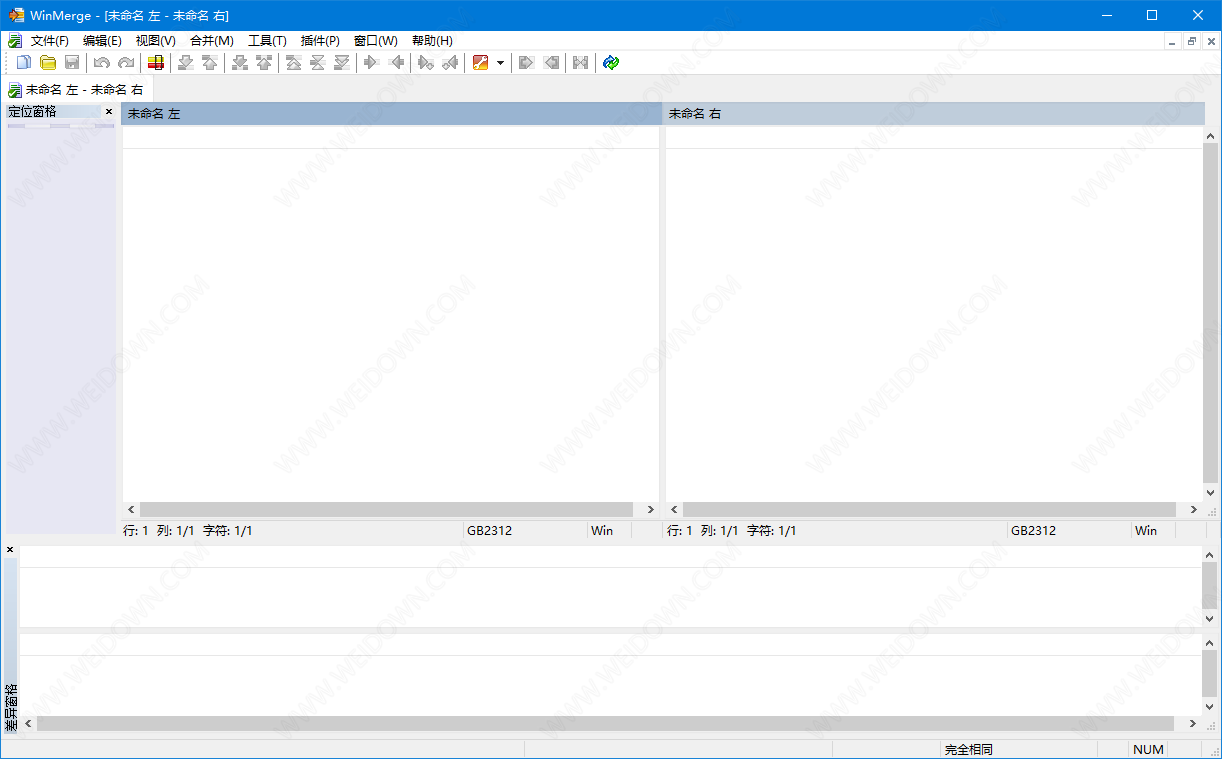Image resolution: width=1222 pixels, height=759 pixels.
Task: Open the 窗口(W) menu
Action: click(x=375, y=41)
